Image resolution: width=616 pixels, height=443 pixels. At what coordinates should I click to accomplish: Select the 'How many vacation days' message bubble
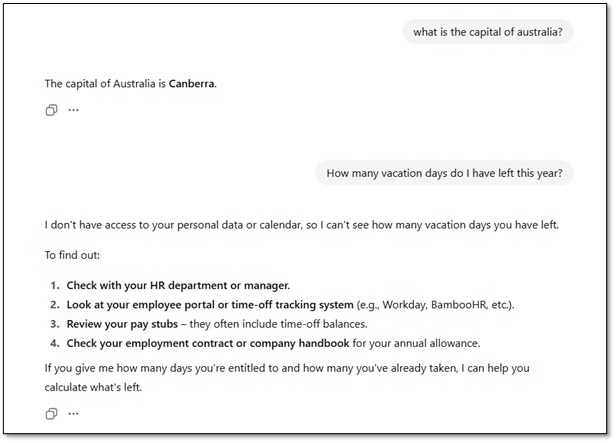[x=444, y=173]
